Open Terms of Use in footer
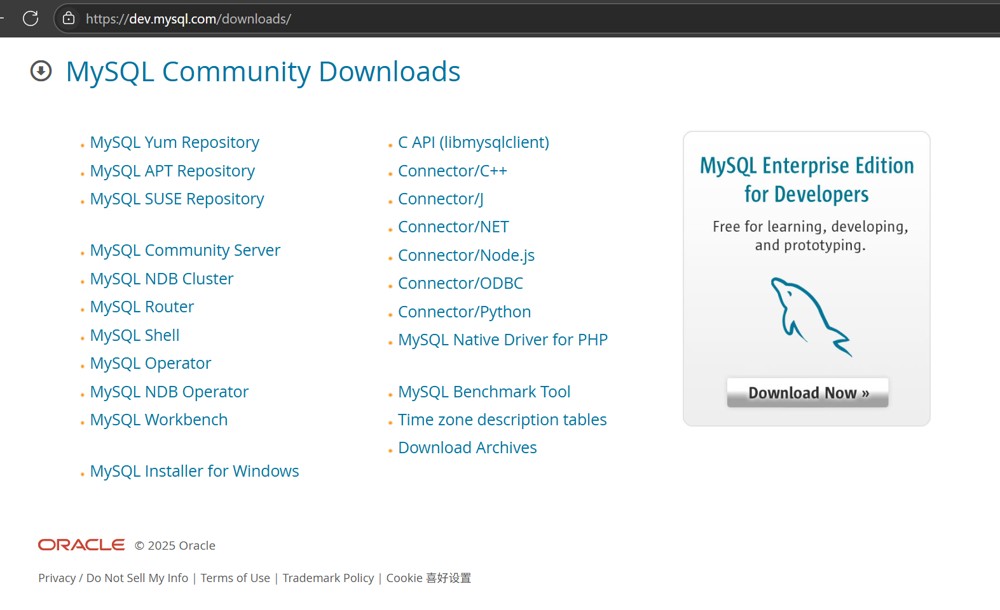Viewport: 1000px width, 610px height. pyautogui.click(x=235, y=577)
